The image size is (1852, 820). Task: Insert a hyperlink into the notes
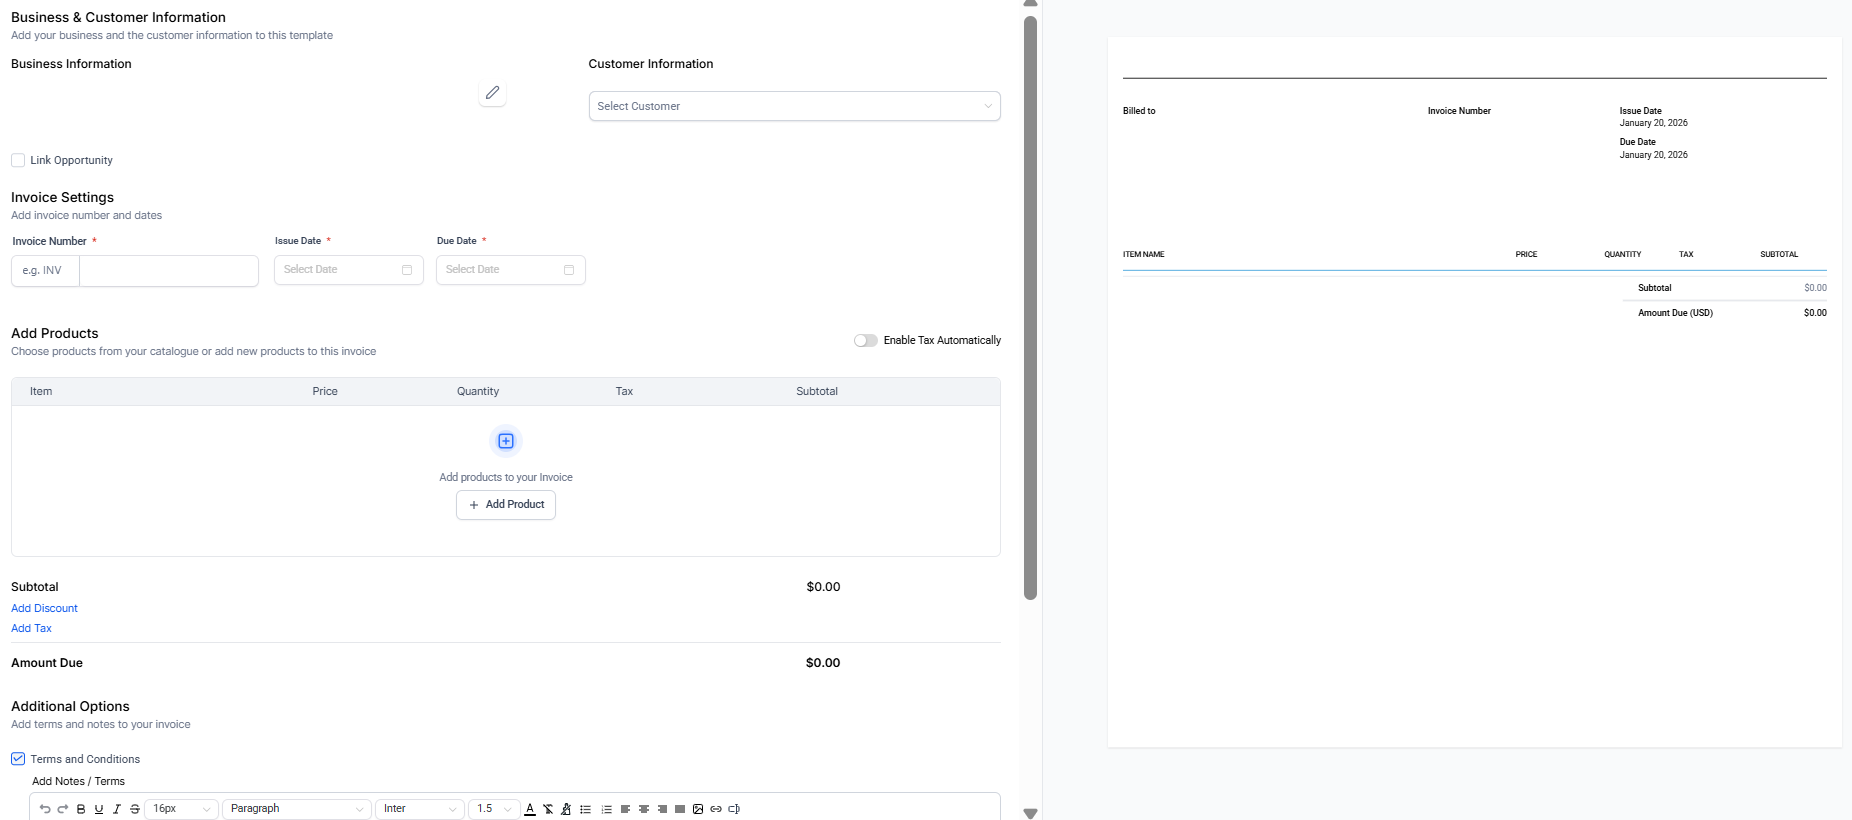click(x=716, y=809)
